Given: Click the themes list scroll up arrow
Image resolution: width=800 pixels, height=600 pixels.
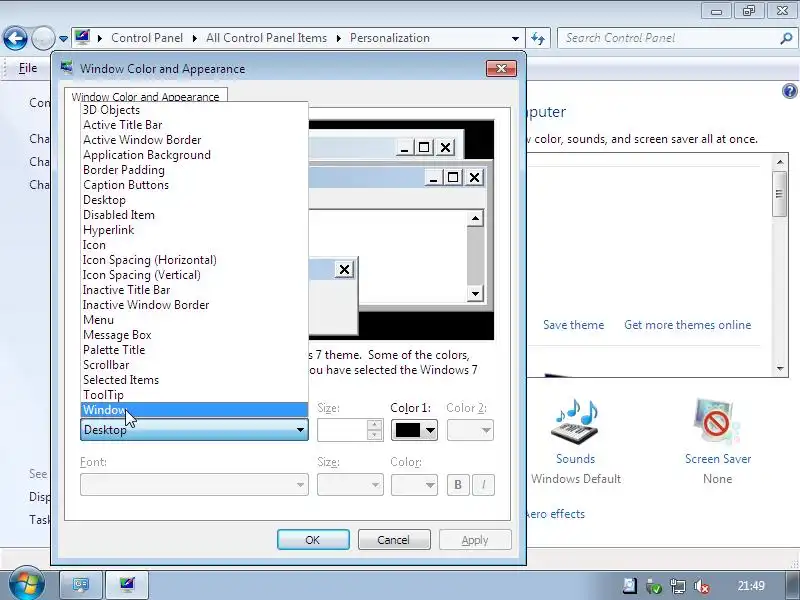Looking at the screenshot, I should (780, 162).
